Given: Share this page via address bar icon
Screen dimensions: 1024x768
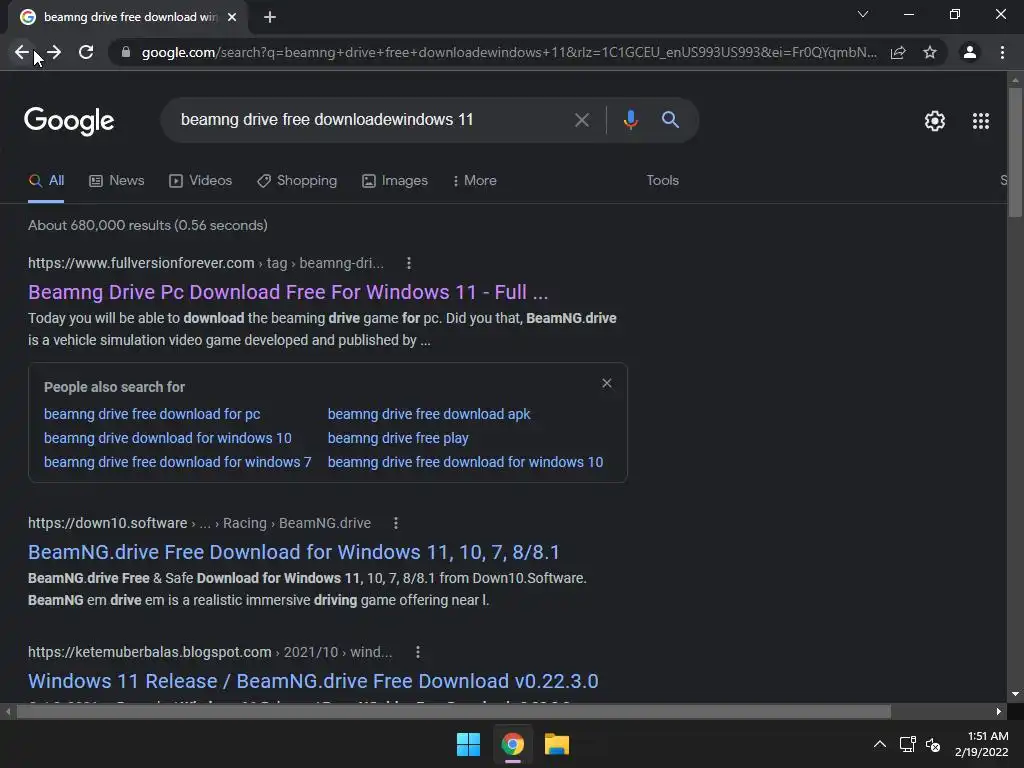Looking at the screenshot, I should [x=898, y=52].
